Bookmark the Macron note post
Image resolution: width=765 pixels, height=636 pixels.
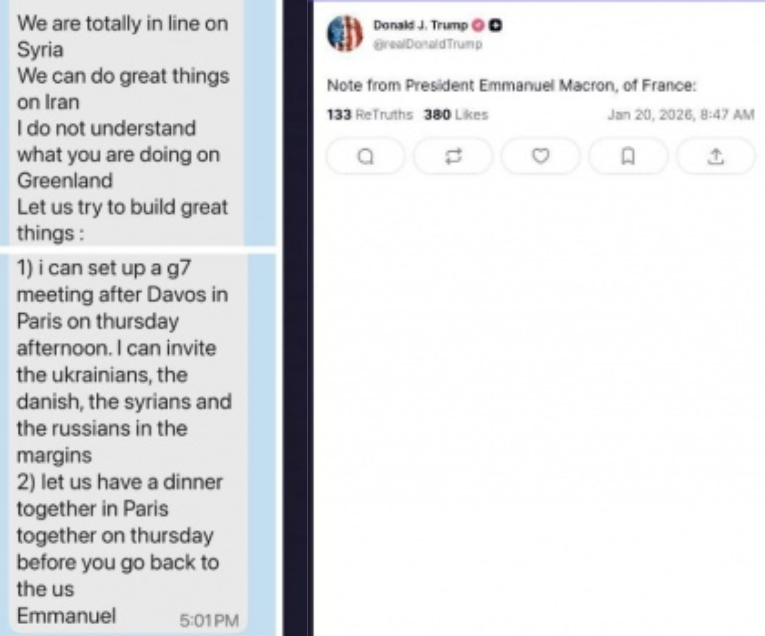[628, 156]
